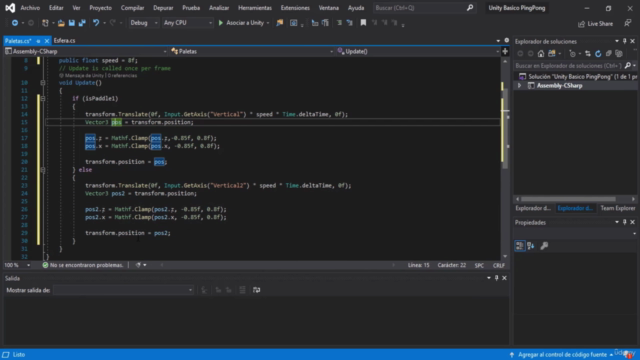Open Explorador de soluciones window options arrow
Screen dimensions: 640x360
click(x=617, y=41)
